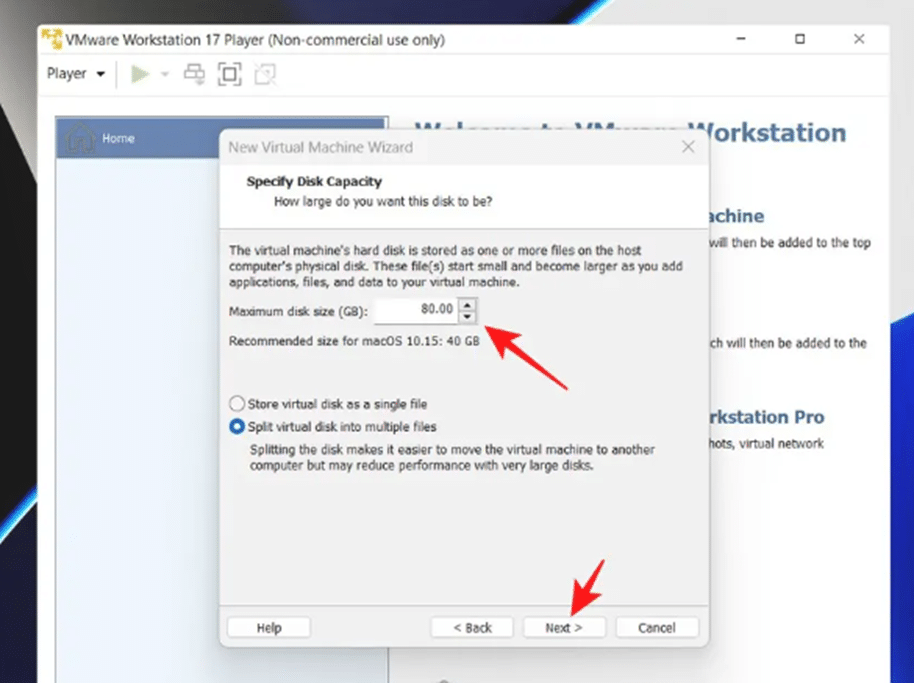The image size is (914, 683).
Task: Click the Send Ctrl+Alt+Del toolbar icon
Action: 194,74
